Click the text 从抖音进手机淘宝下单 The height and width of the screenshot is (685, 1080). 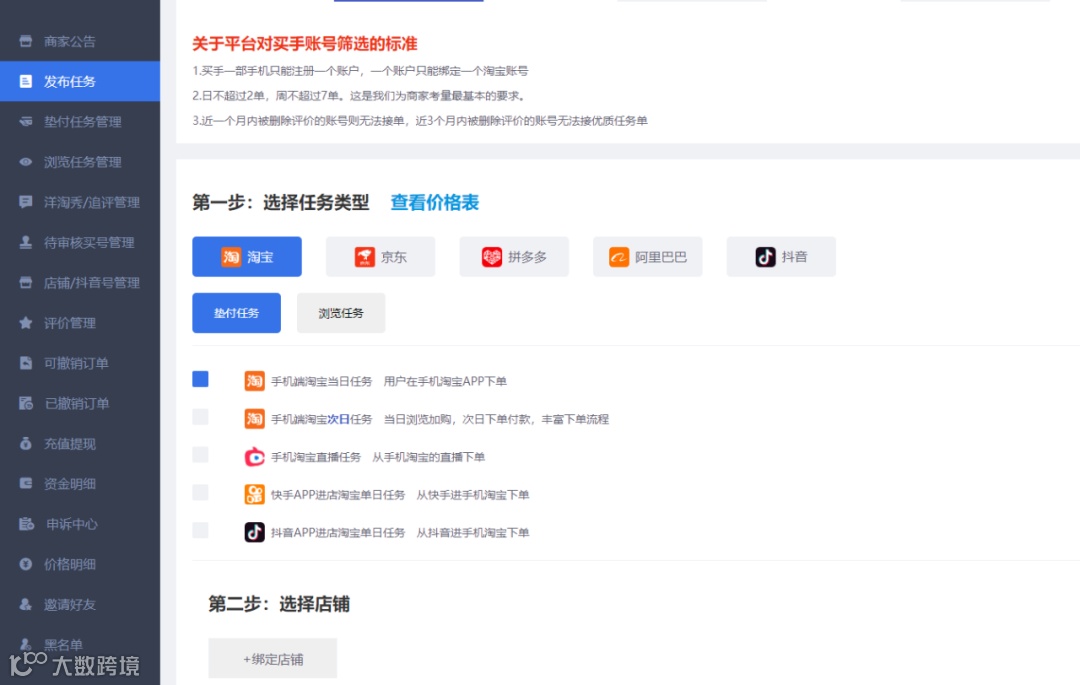[472, 533]
